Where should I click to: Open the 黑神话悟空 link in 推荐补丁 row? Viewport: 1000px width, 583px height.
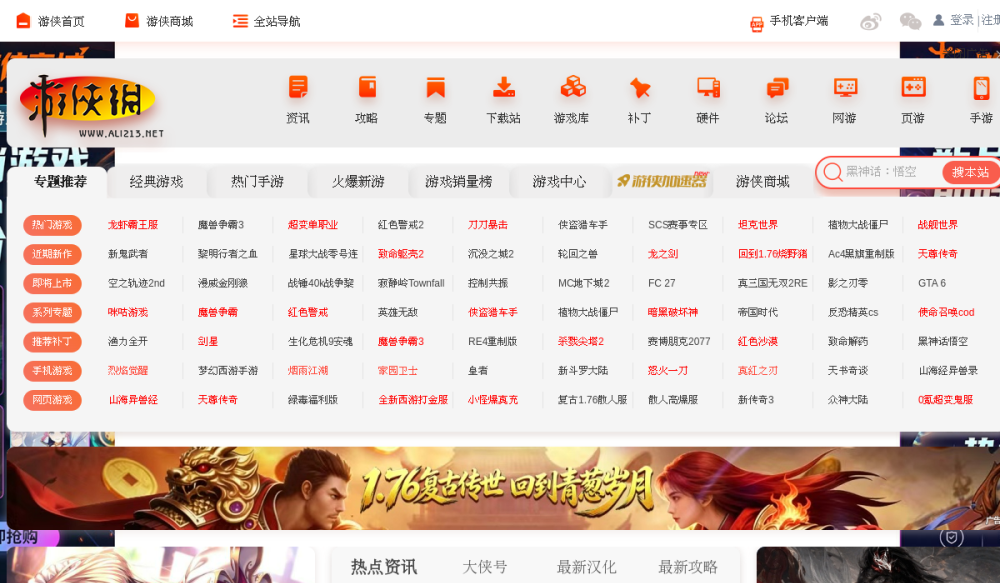click(x=943, y=342)
